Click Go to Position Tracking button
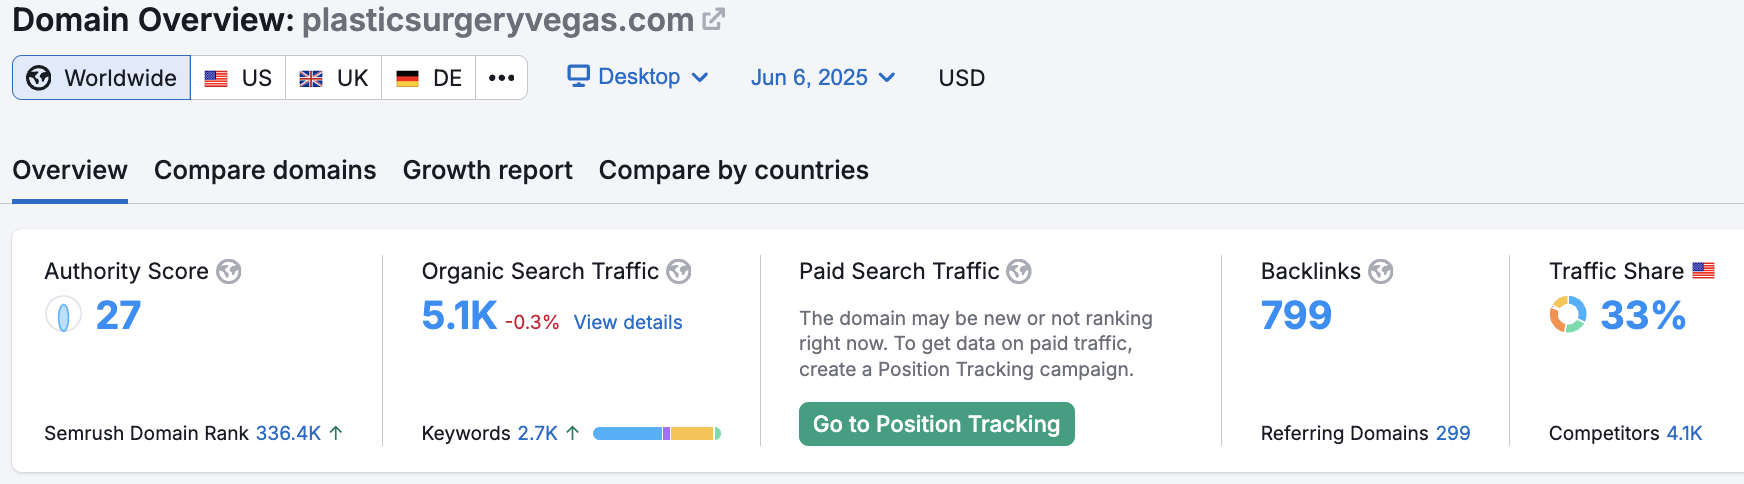1744x484 pixels. (936, 424)
